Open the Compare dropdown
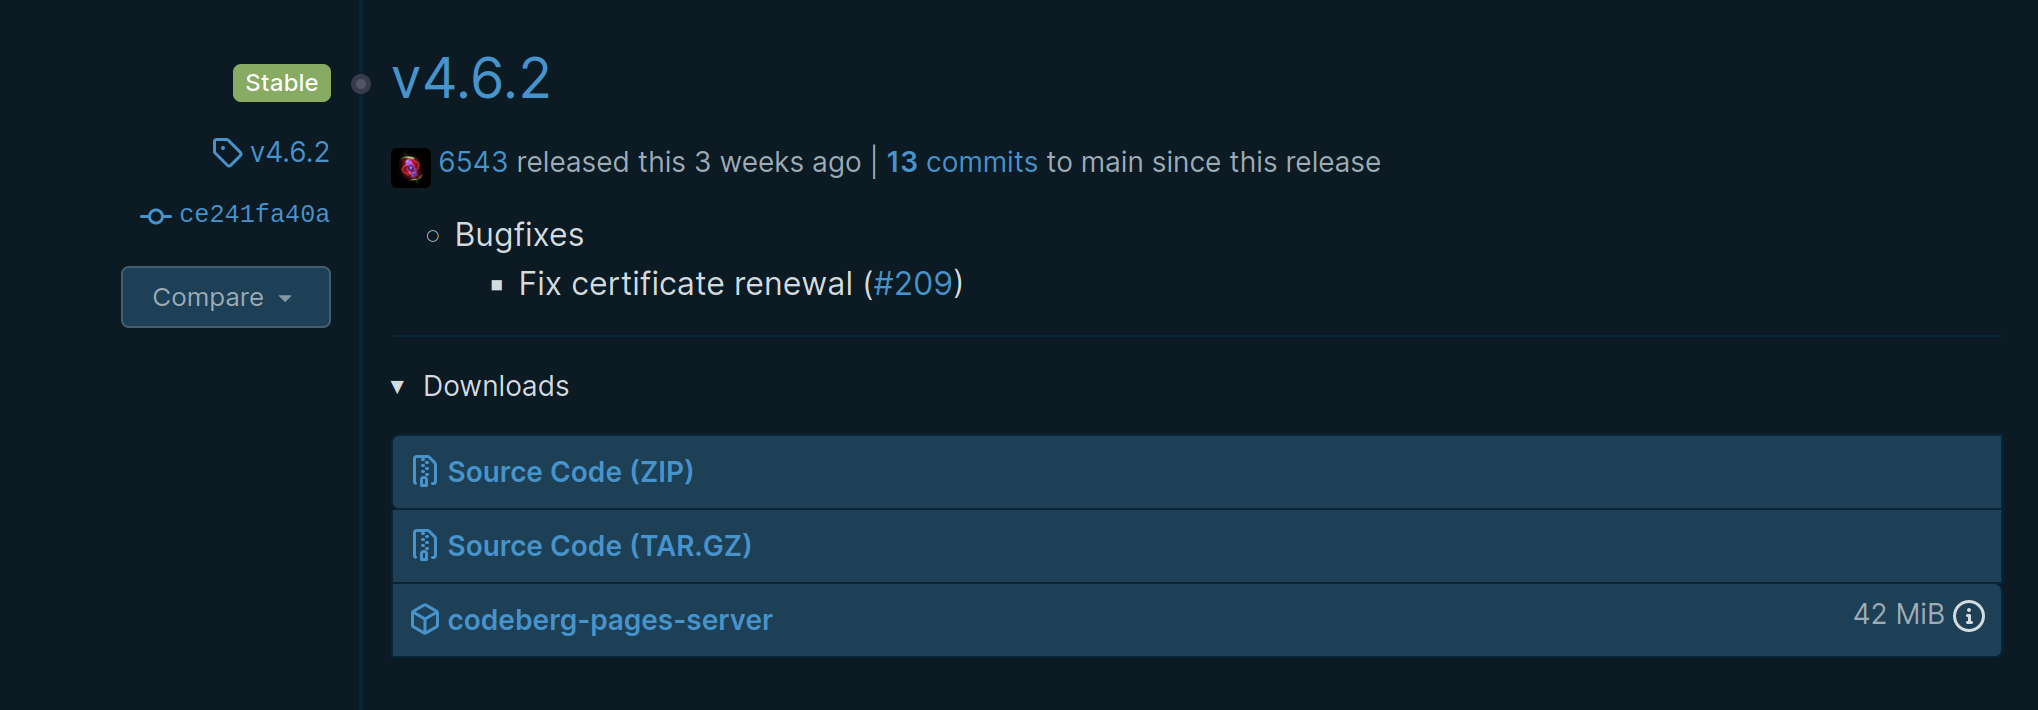Image resolution: width=2038 pixels, height=710 pixels. coord(226,297)
